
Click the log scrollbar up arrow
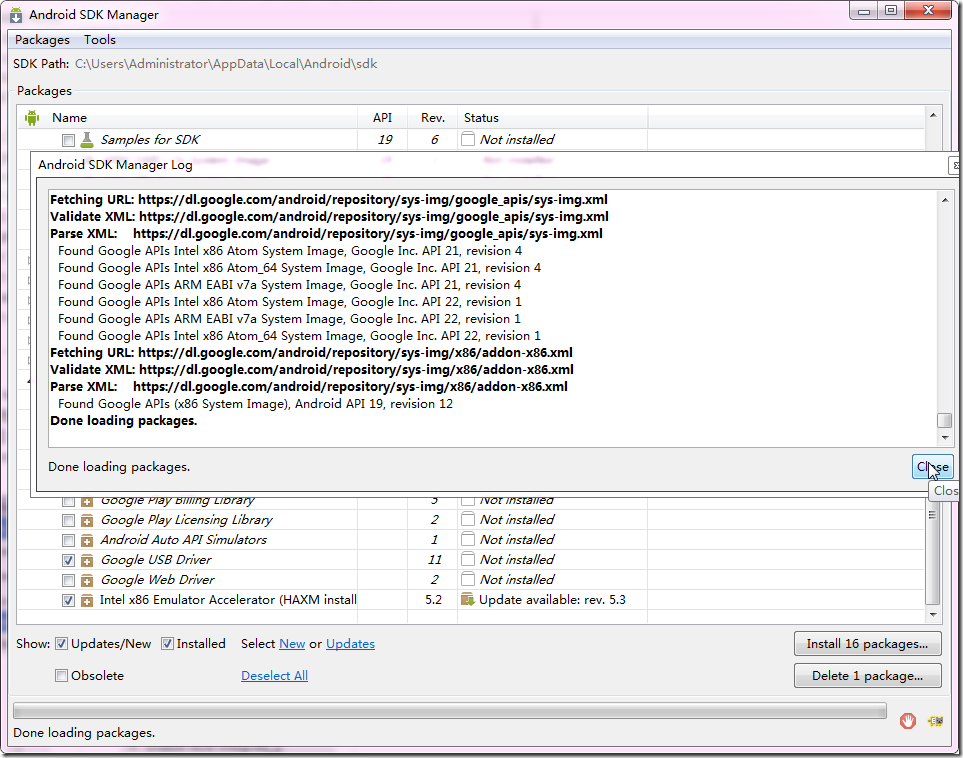pyautogui.click(x=945, y=200)
